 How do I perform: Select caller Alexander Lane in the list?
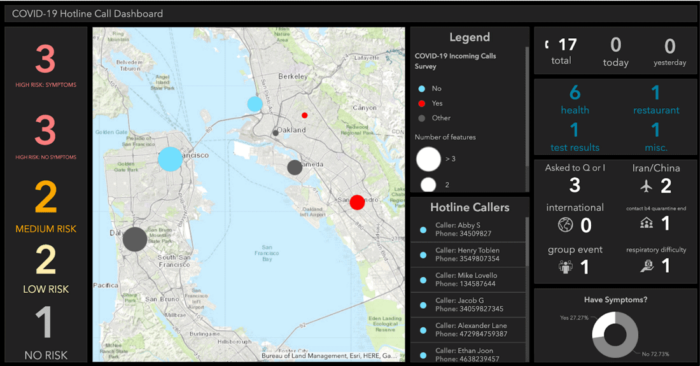tap(468, 329)
